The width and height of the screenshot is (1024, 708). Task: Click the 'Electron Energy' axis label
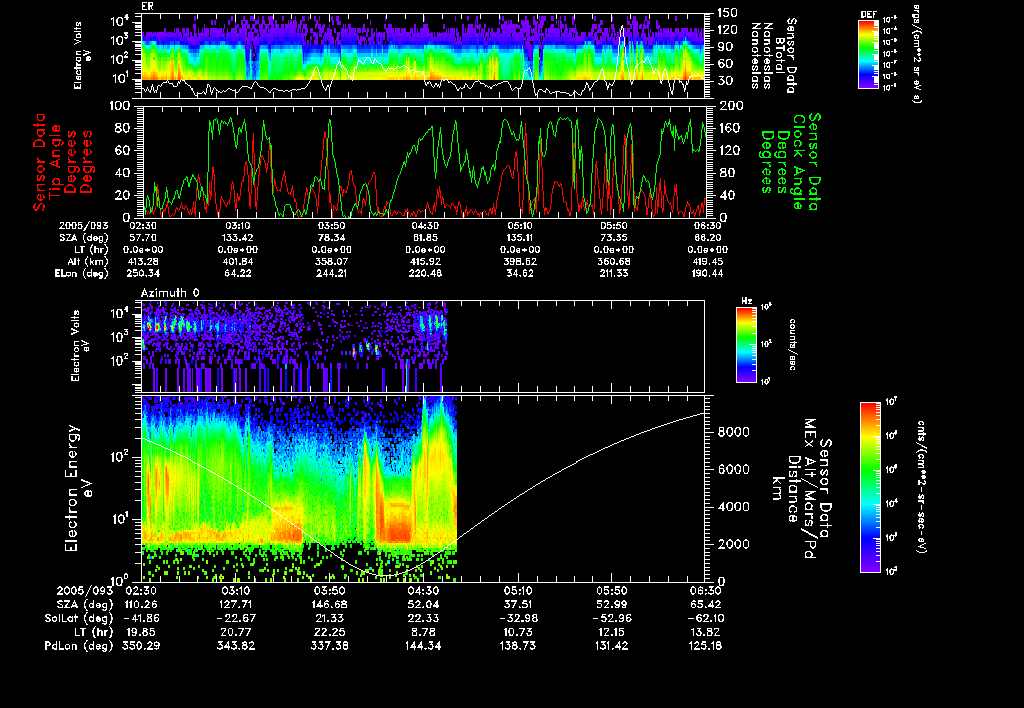click(x=72, y=489)
